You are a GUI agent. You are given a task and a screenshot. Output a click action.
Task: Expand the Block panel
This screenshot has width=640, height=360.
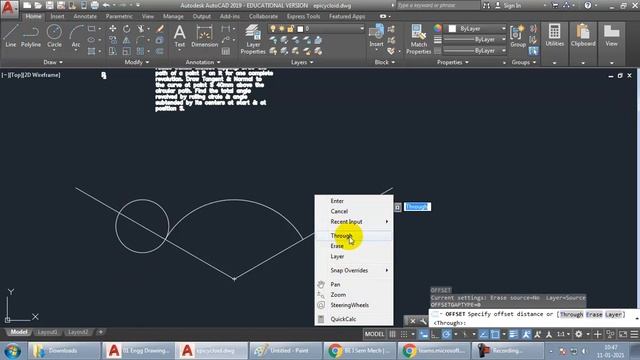pyautogui.click(x=384, y=62)
